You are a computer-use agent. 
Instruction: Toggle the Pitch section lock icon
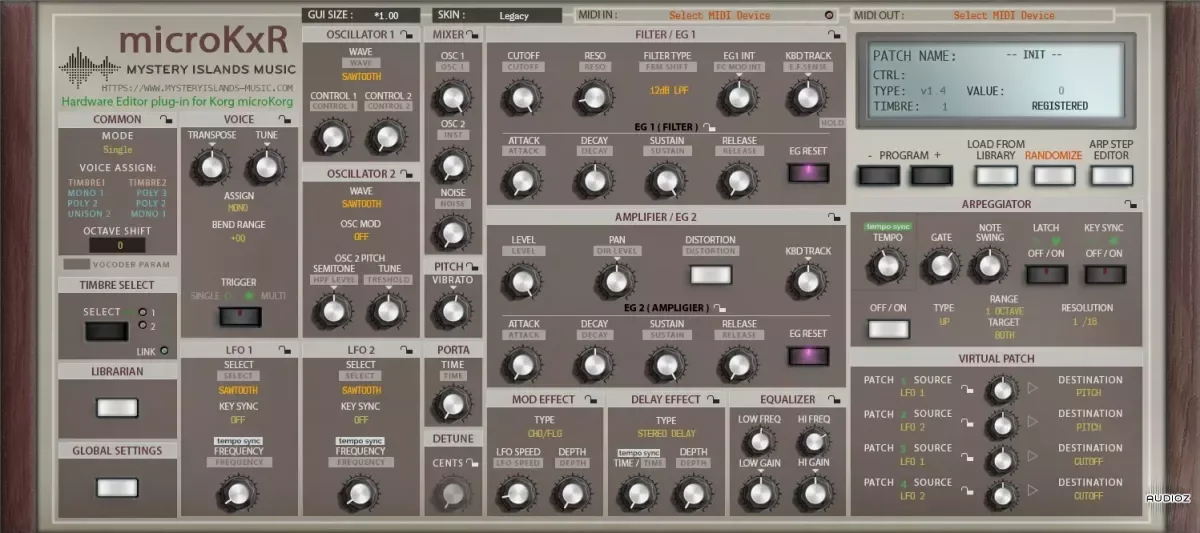471,266
